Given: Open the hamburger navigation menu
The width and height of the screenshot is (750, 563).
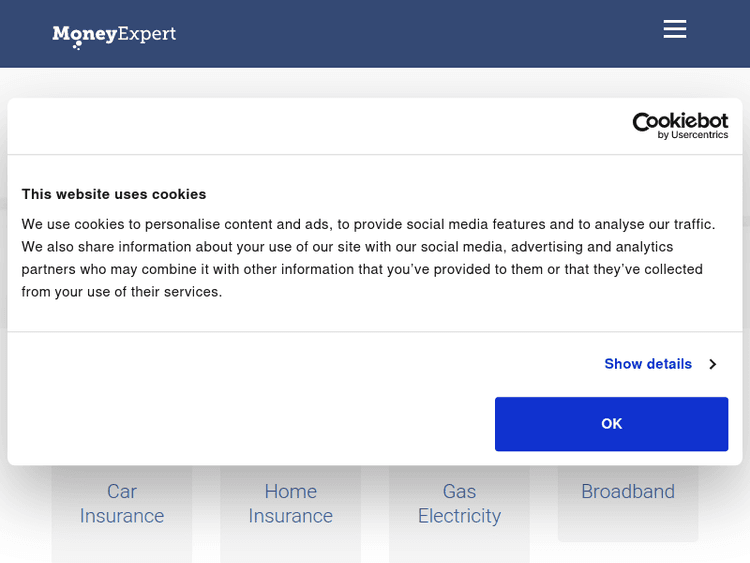Looking at the screenshot, I should tap(675, 29).
